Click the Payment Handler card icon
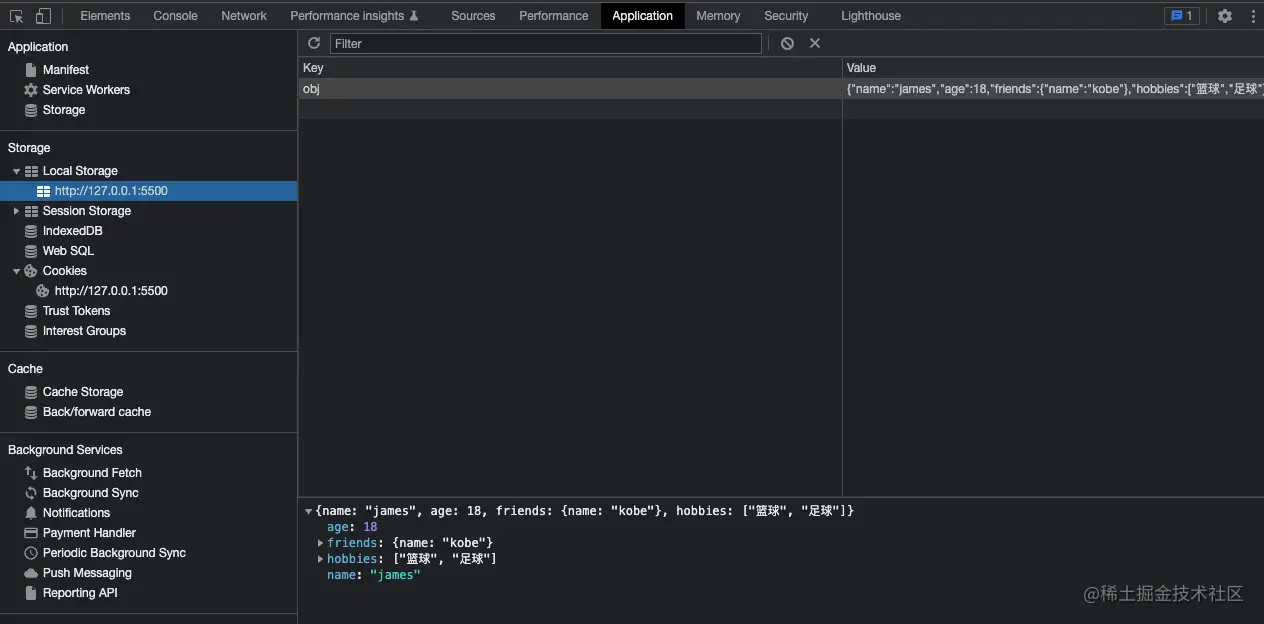This screenshot has width=1264, height=624. click(31, 533)
